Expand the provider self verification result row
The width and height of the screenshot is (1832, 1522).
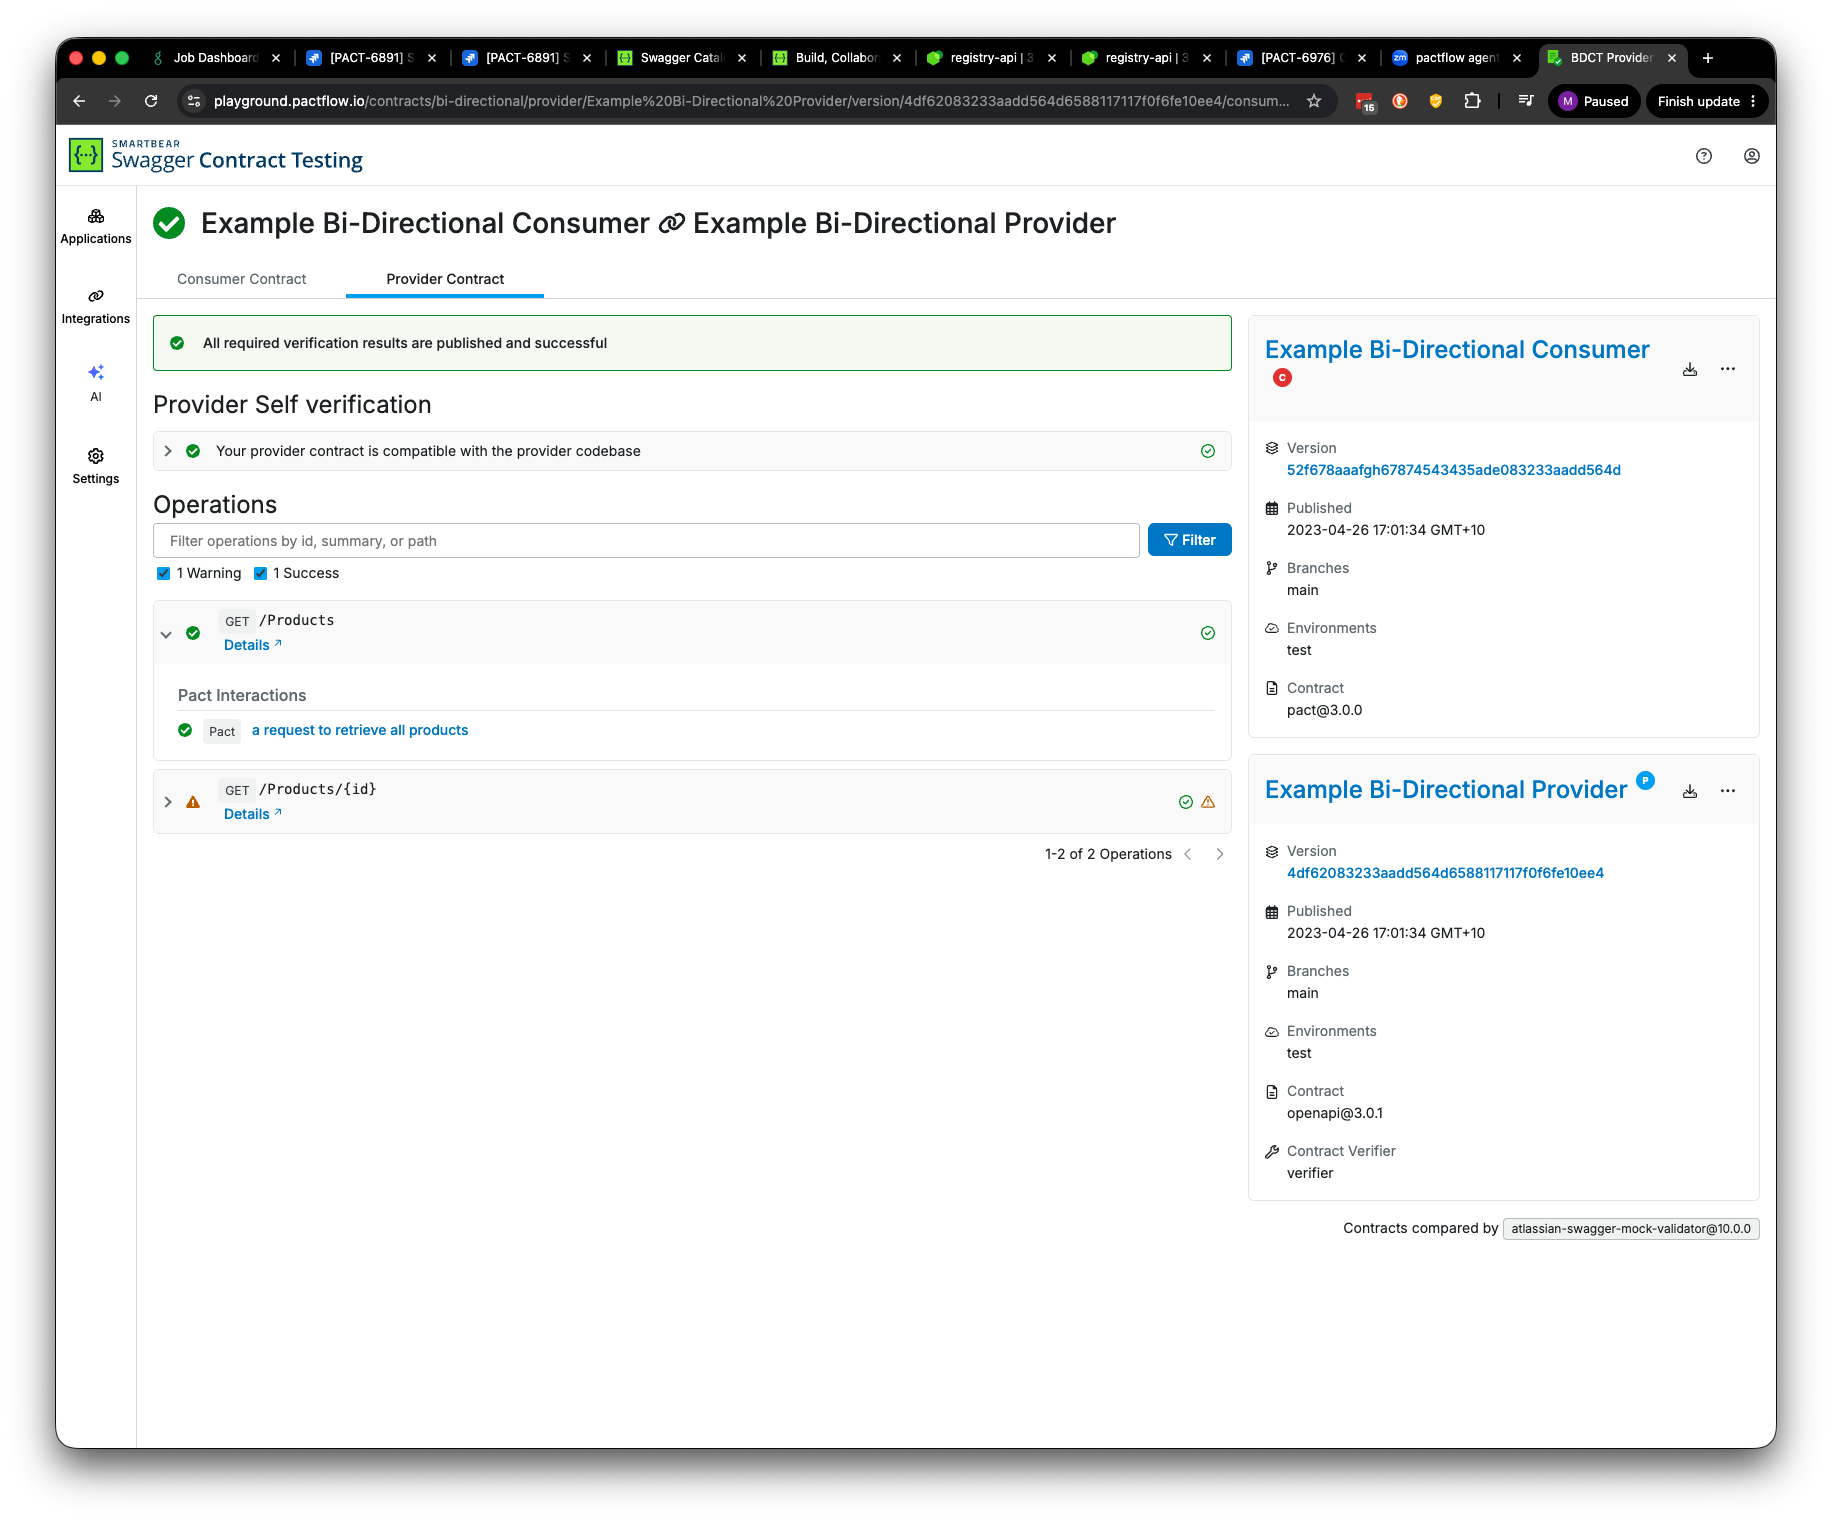point(692,451)
